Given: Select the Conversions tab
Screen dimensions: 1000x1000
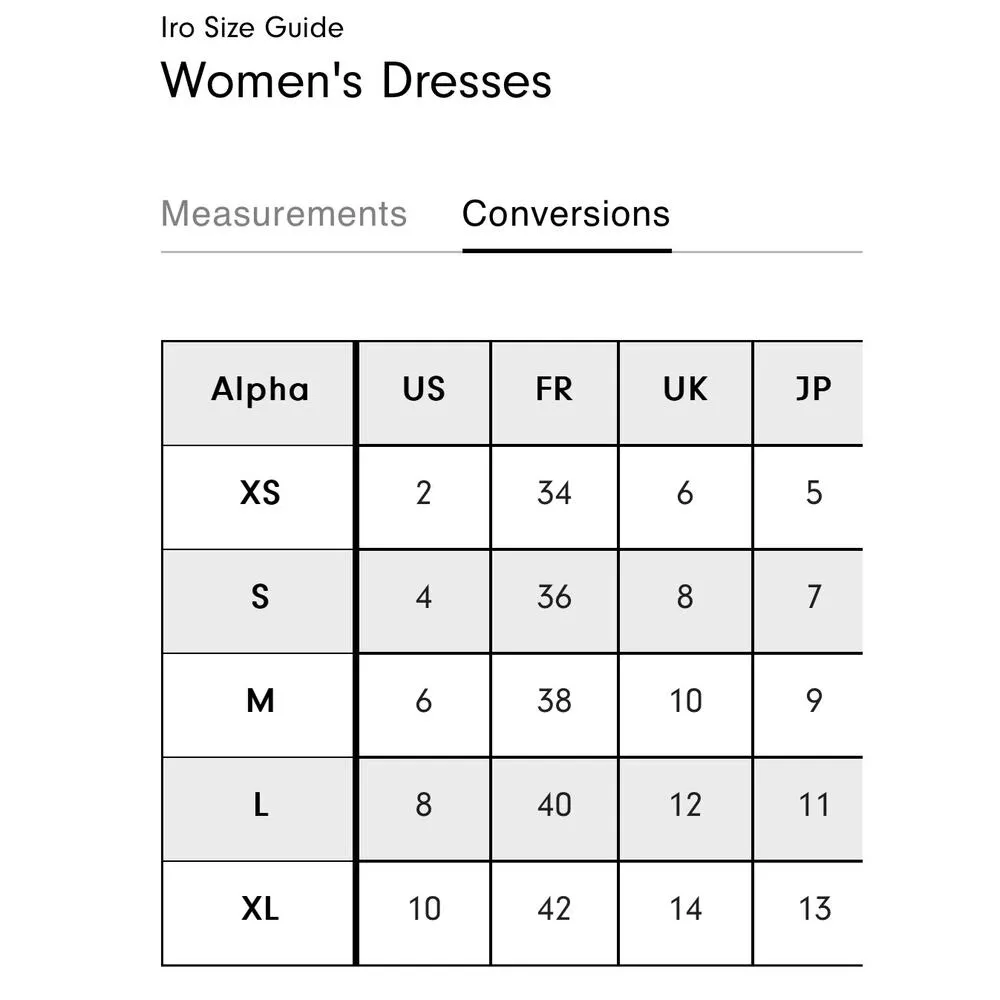Looking at the screenshot, I should click(566, 214).
